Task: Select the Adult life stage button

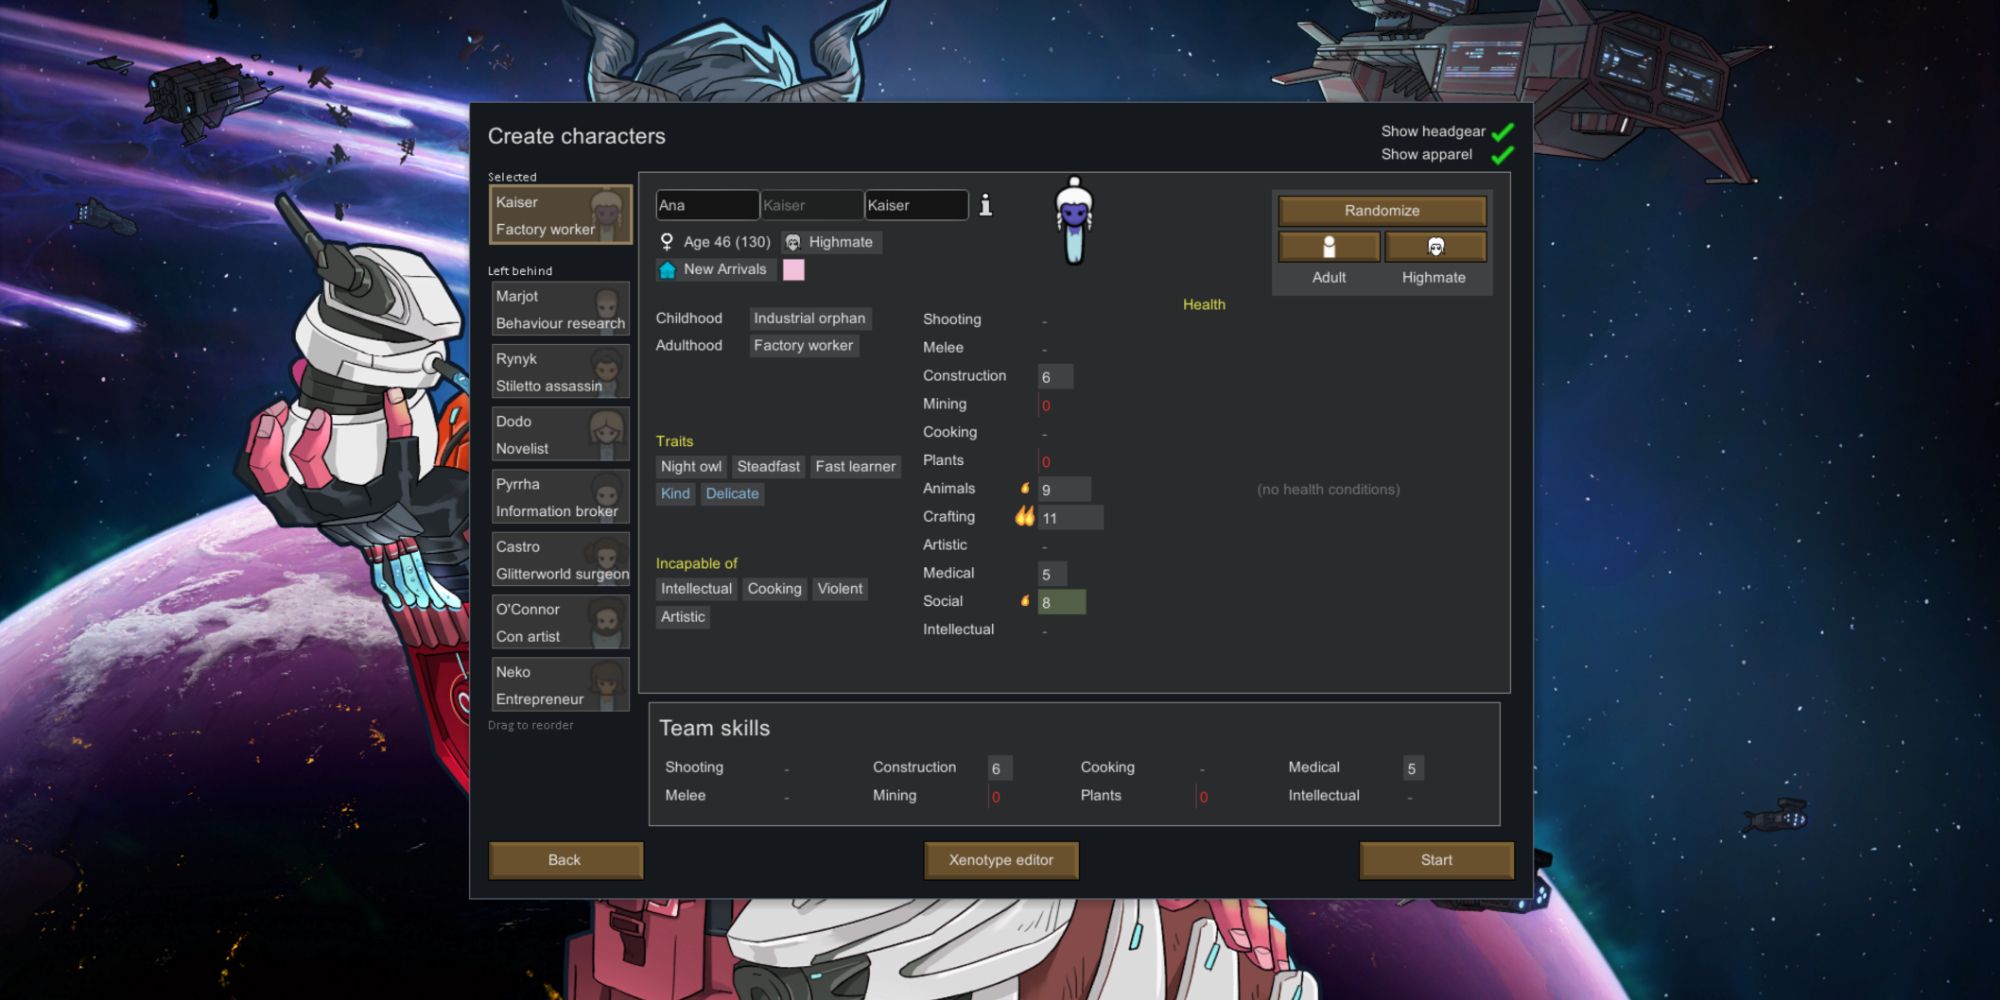Action: pos(1329,246)
